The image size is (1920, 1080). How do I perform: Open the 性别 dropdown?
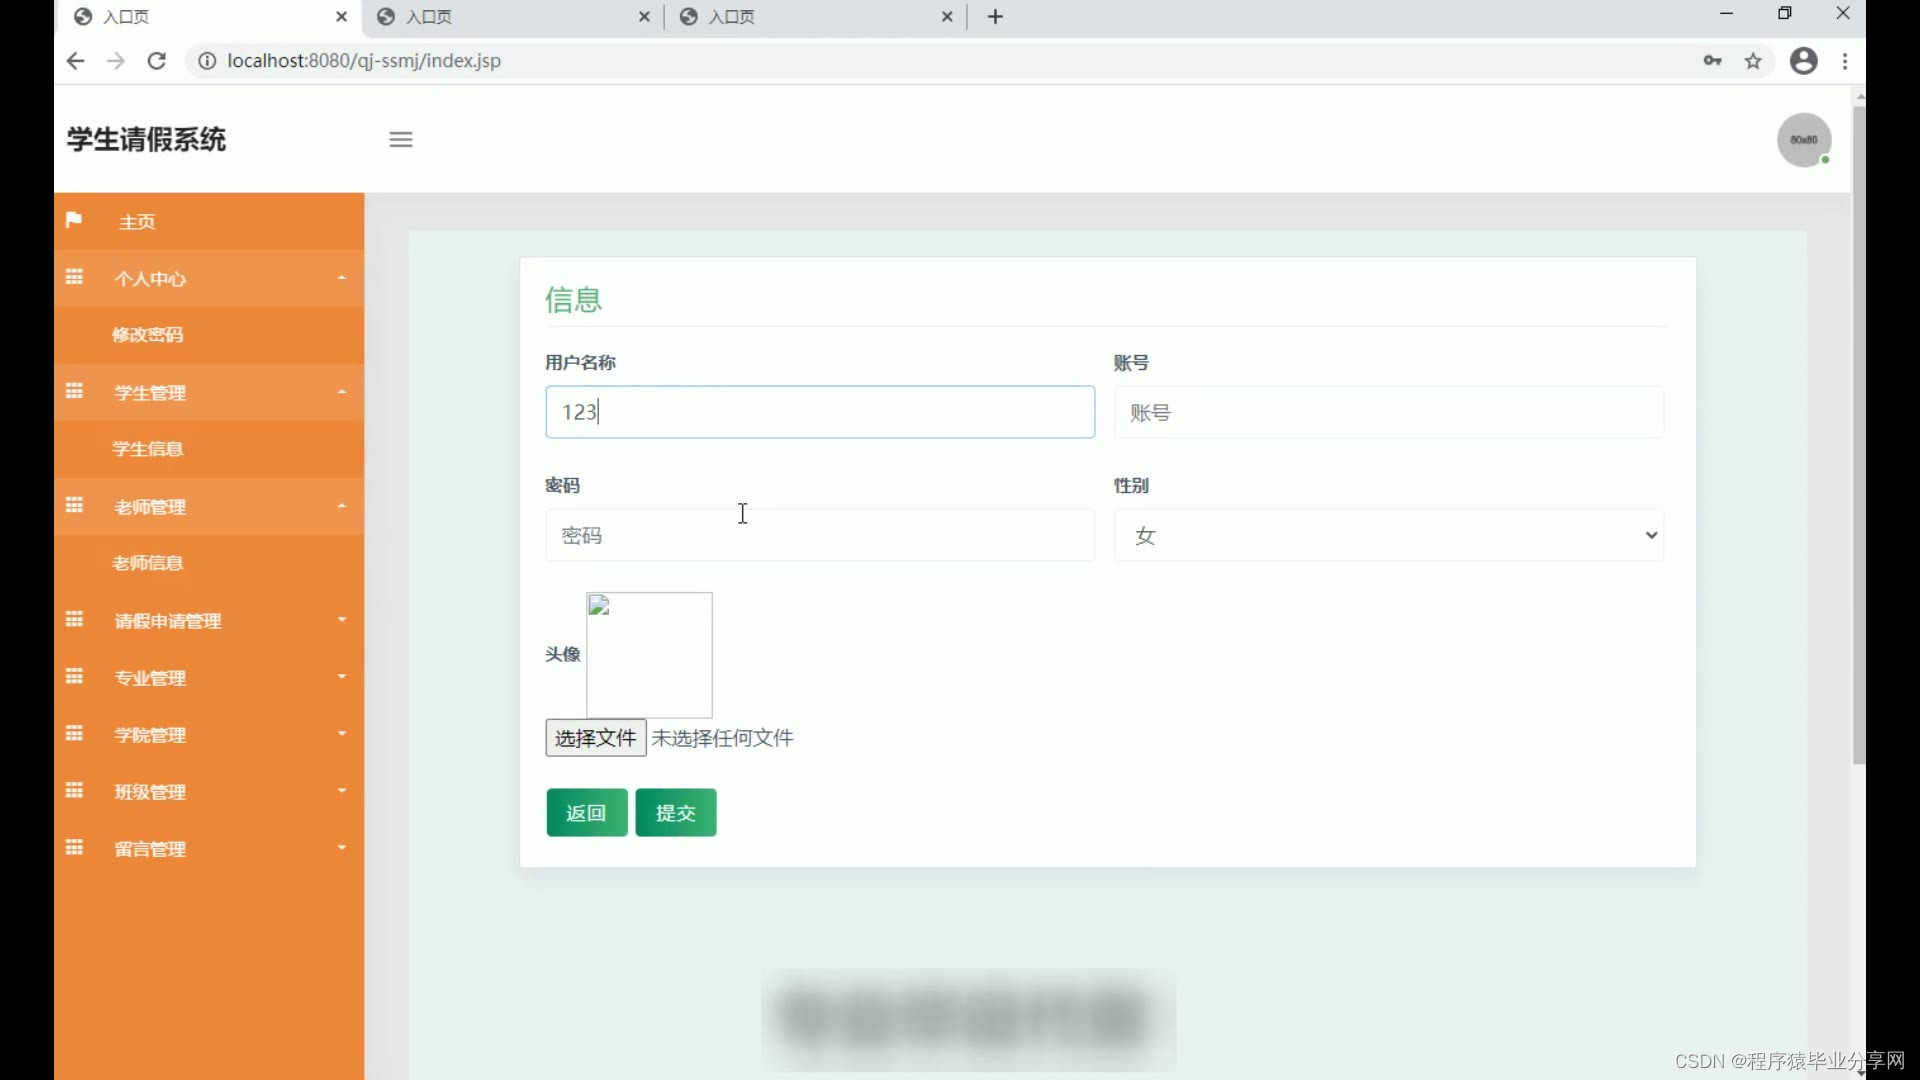[1388, 535]
